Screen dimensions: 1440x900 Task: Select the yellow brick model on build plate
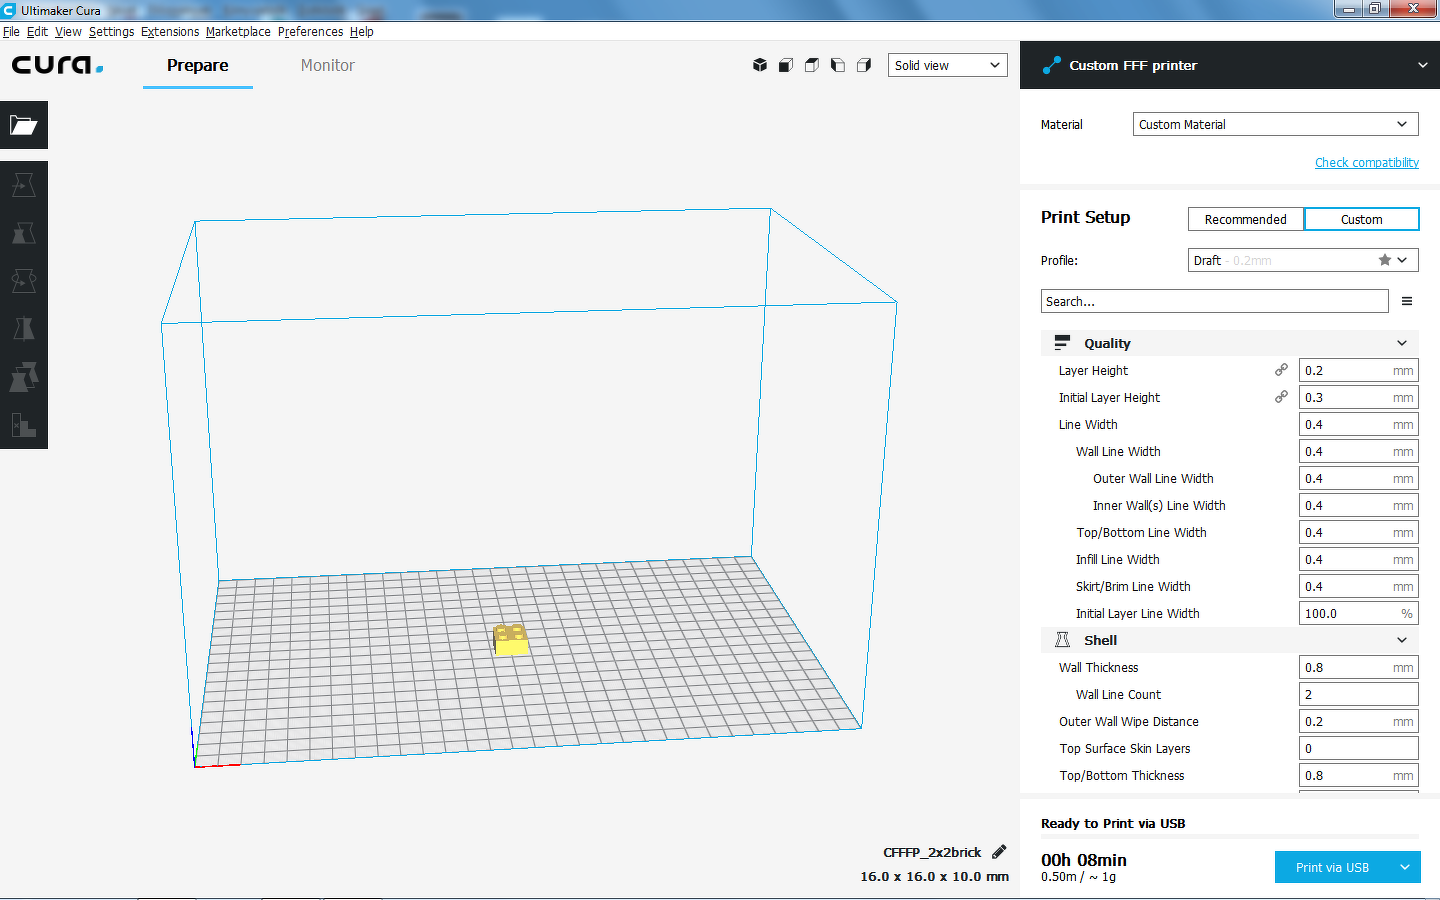click(x=511, y=640)
